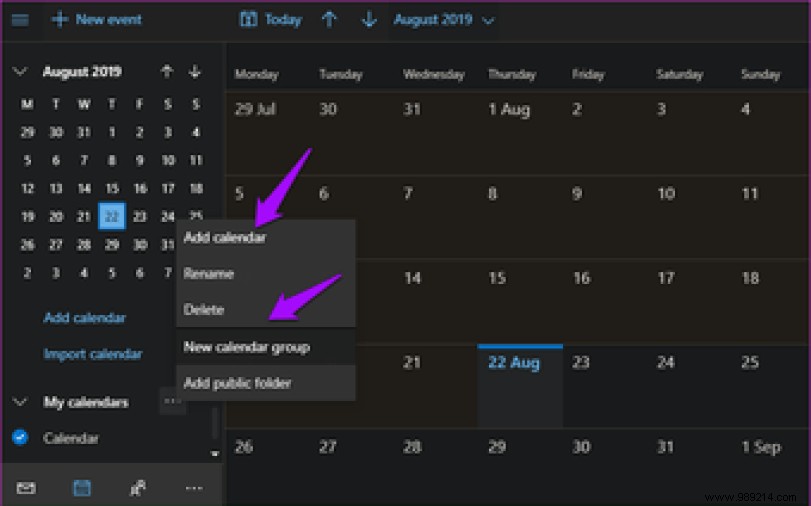Click the Thursday column header

point(512,75)
